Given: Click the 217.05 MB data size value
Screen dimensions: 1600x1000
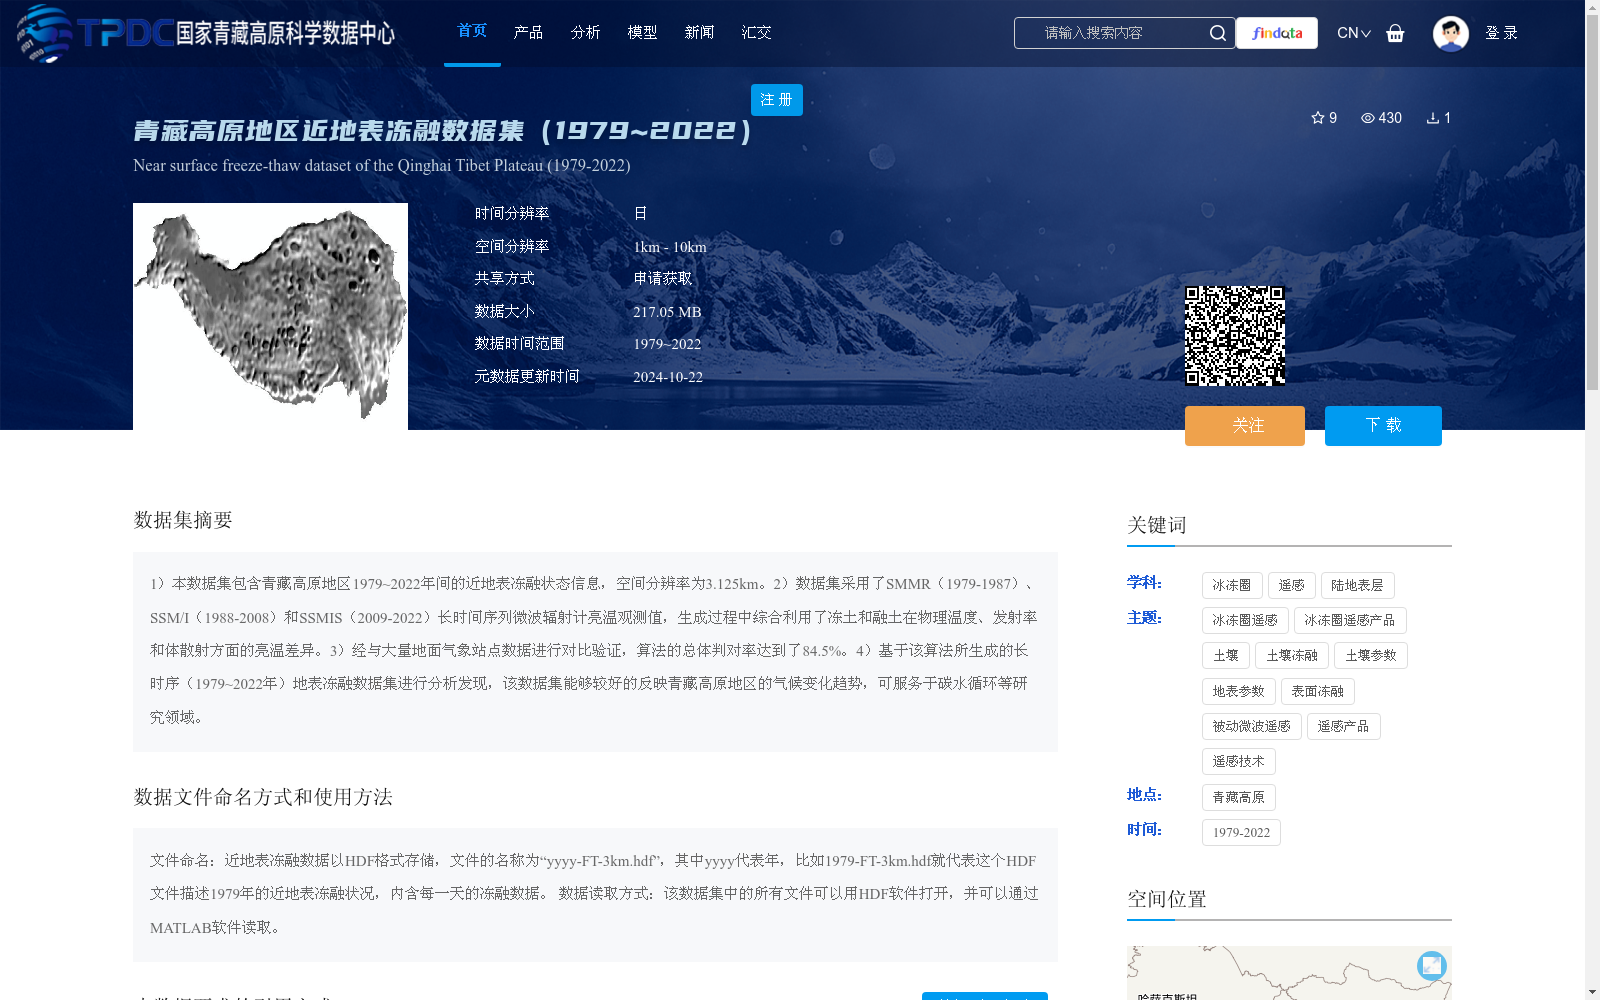Looking at the screenshot, I should 667,312.
